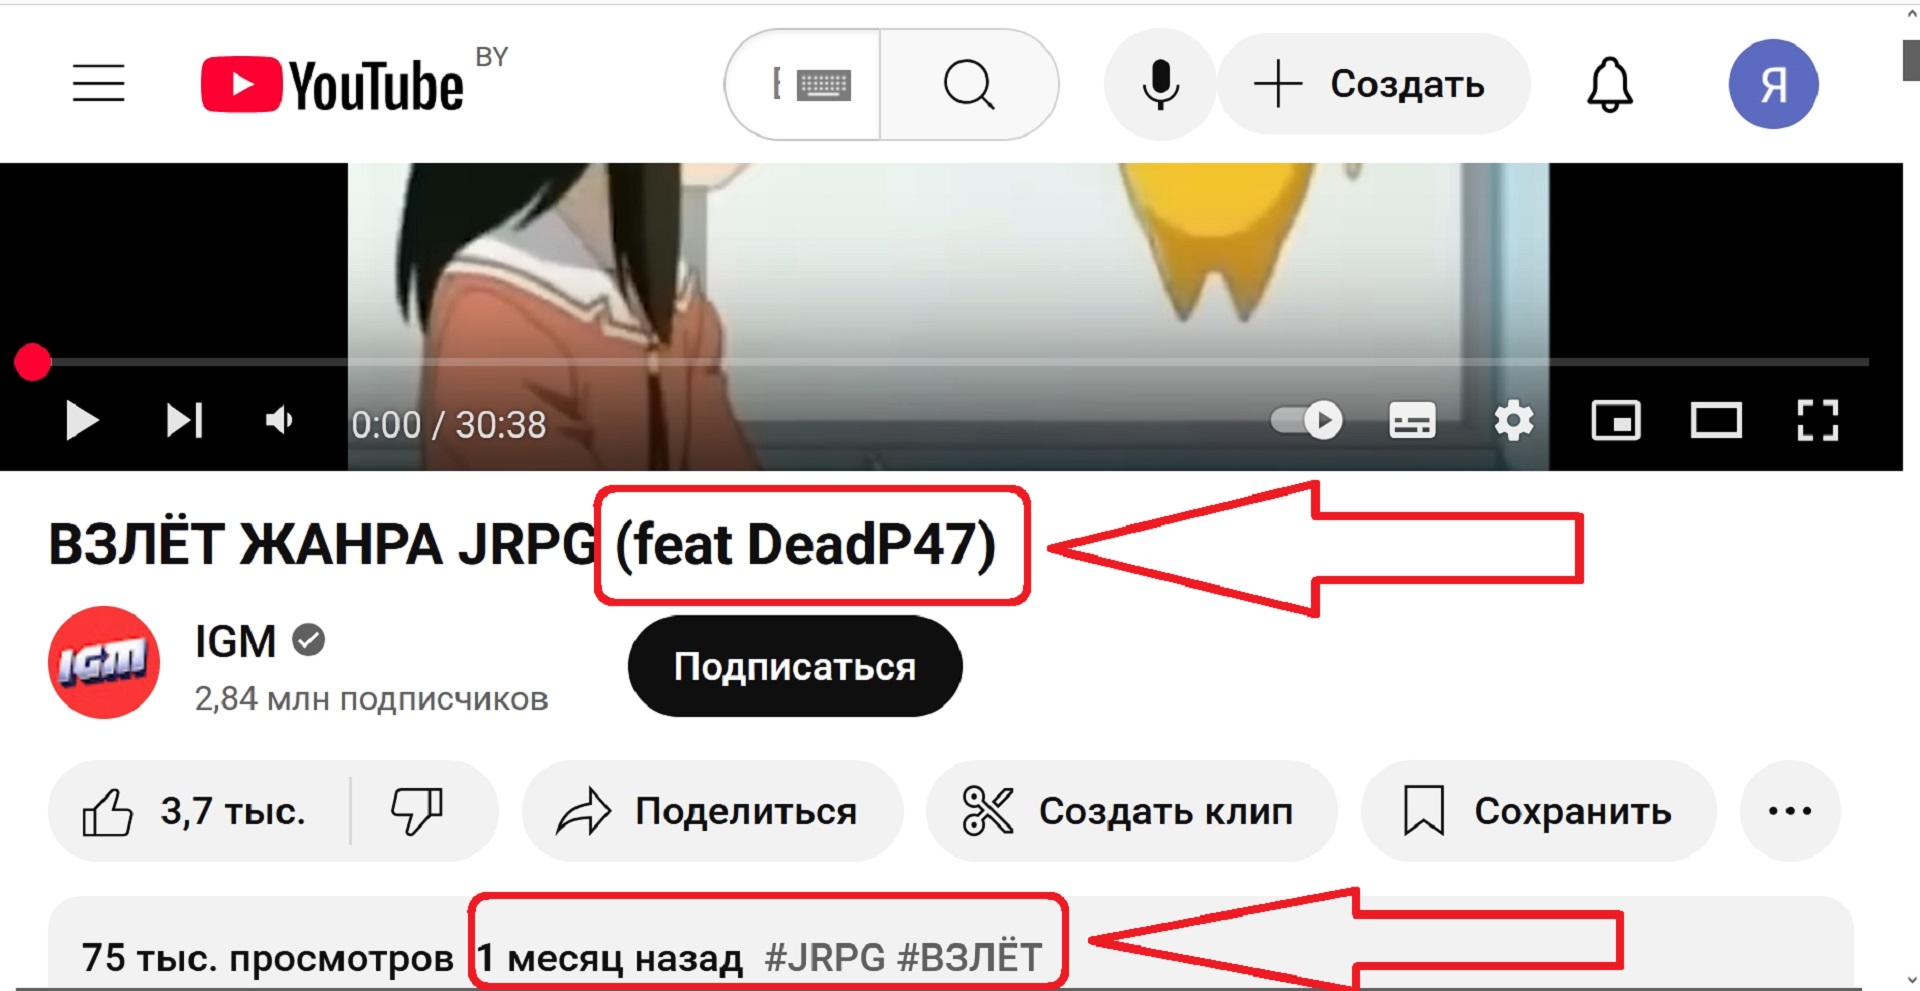Open the account avatar menu

click(1773, 84)
